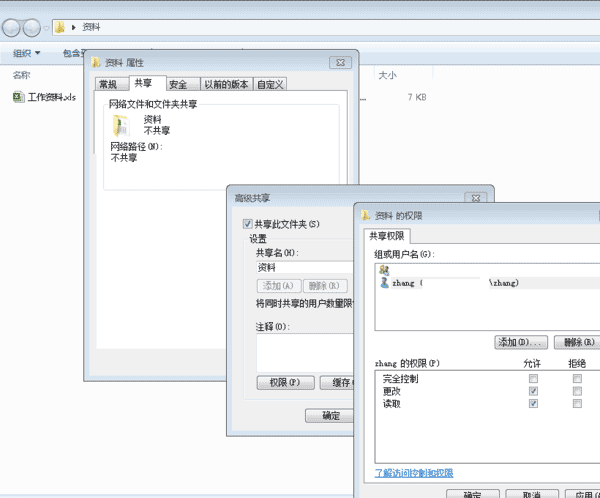
Task: Select the zhang user entry text
Action: click(455, 283)
